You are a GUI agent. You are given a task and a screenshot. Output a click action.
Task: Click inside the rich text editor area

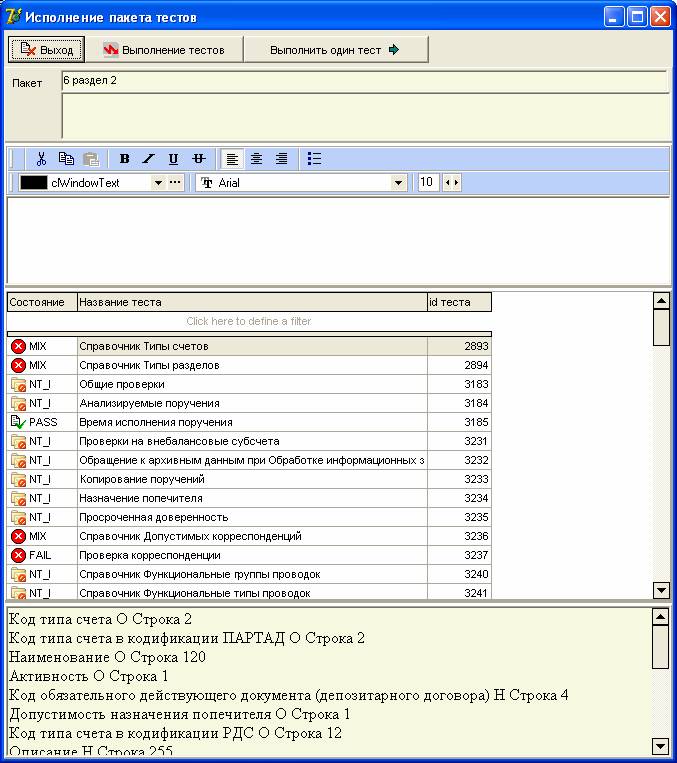click(x=338, y=240)
